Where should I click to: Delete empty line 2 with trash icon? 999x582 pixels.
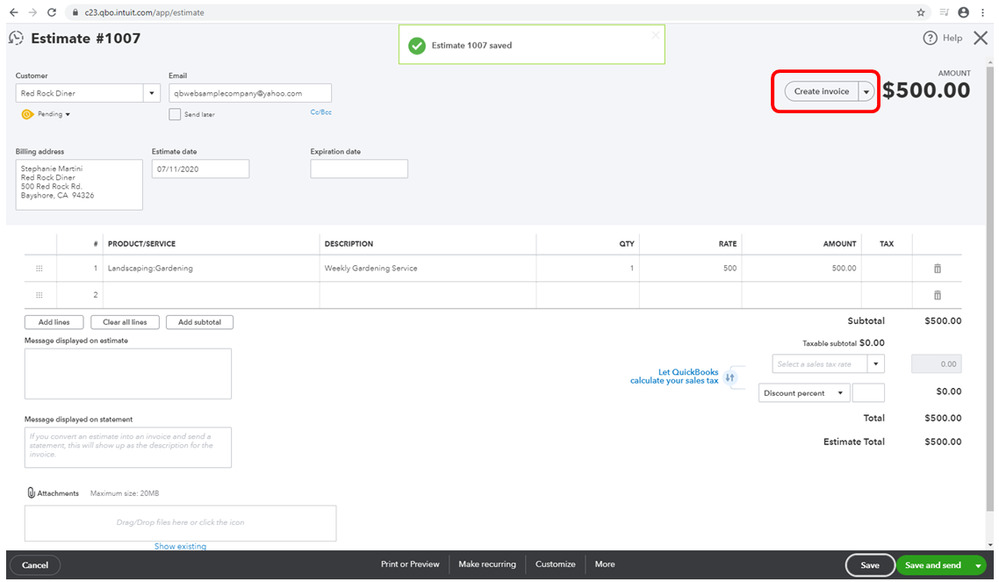click(x=937, y=295)
